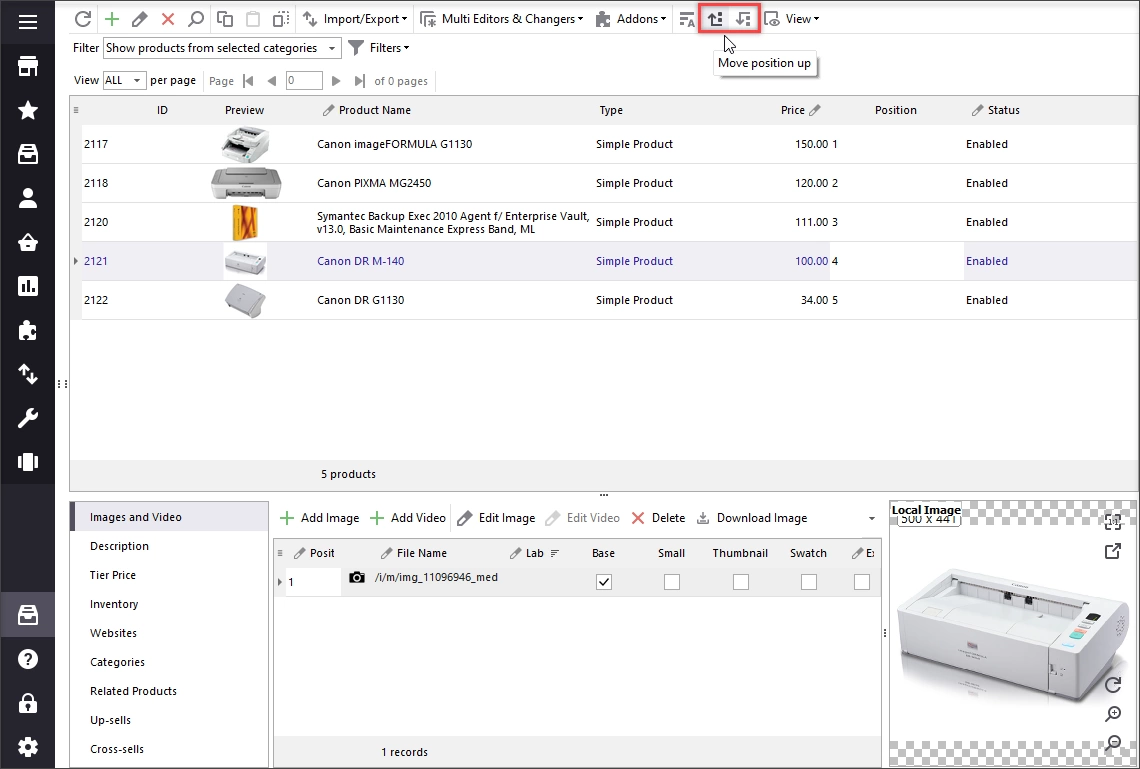Click the clone product toolbar icon
This screenshot has height=769, width=1140.
click(x=281, y=19)
